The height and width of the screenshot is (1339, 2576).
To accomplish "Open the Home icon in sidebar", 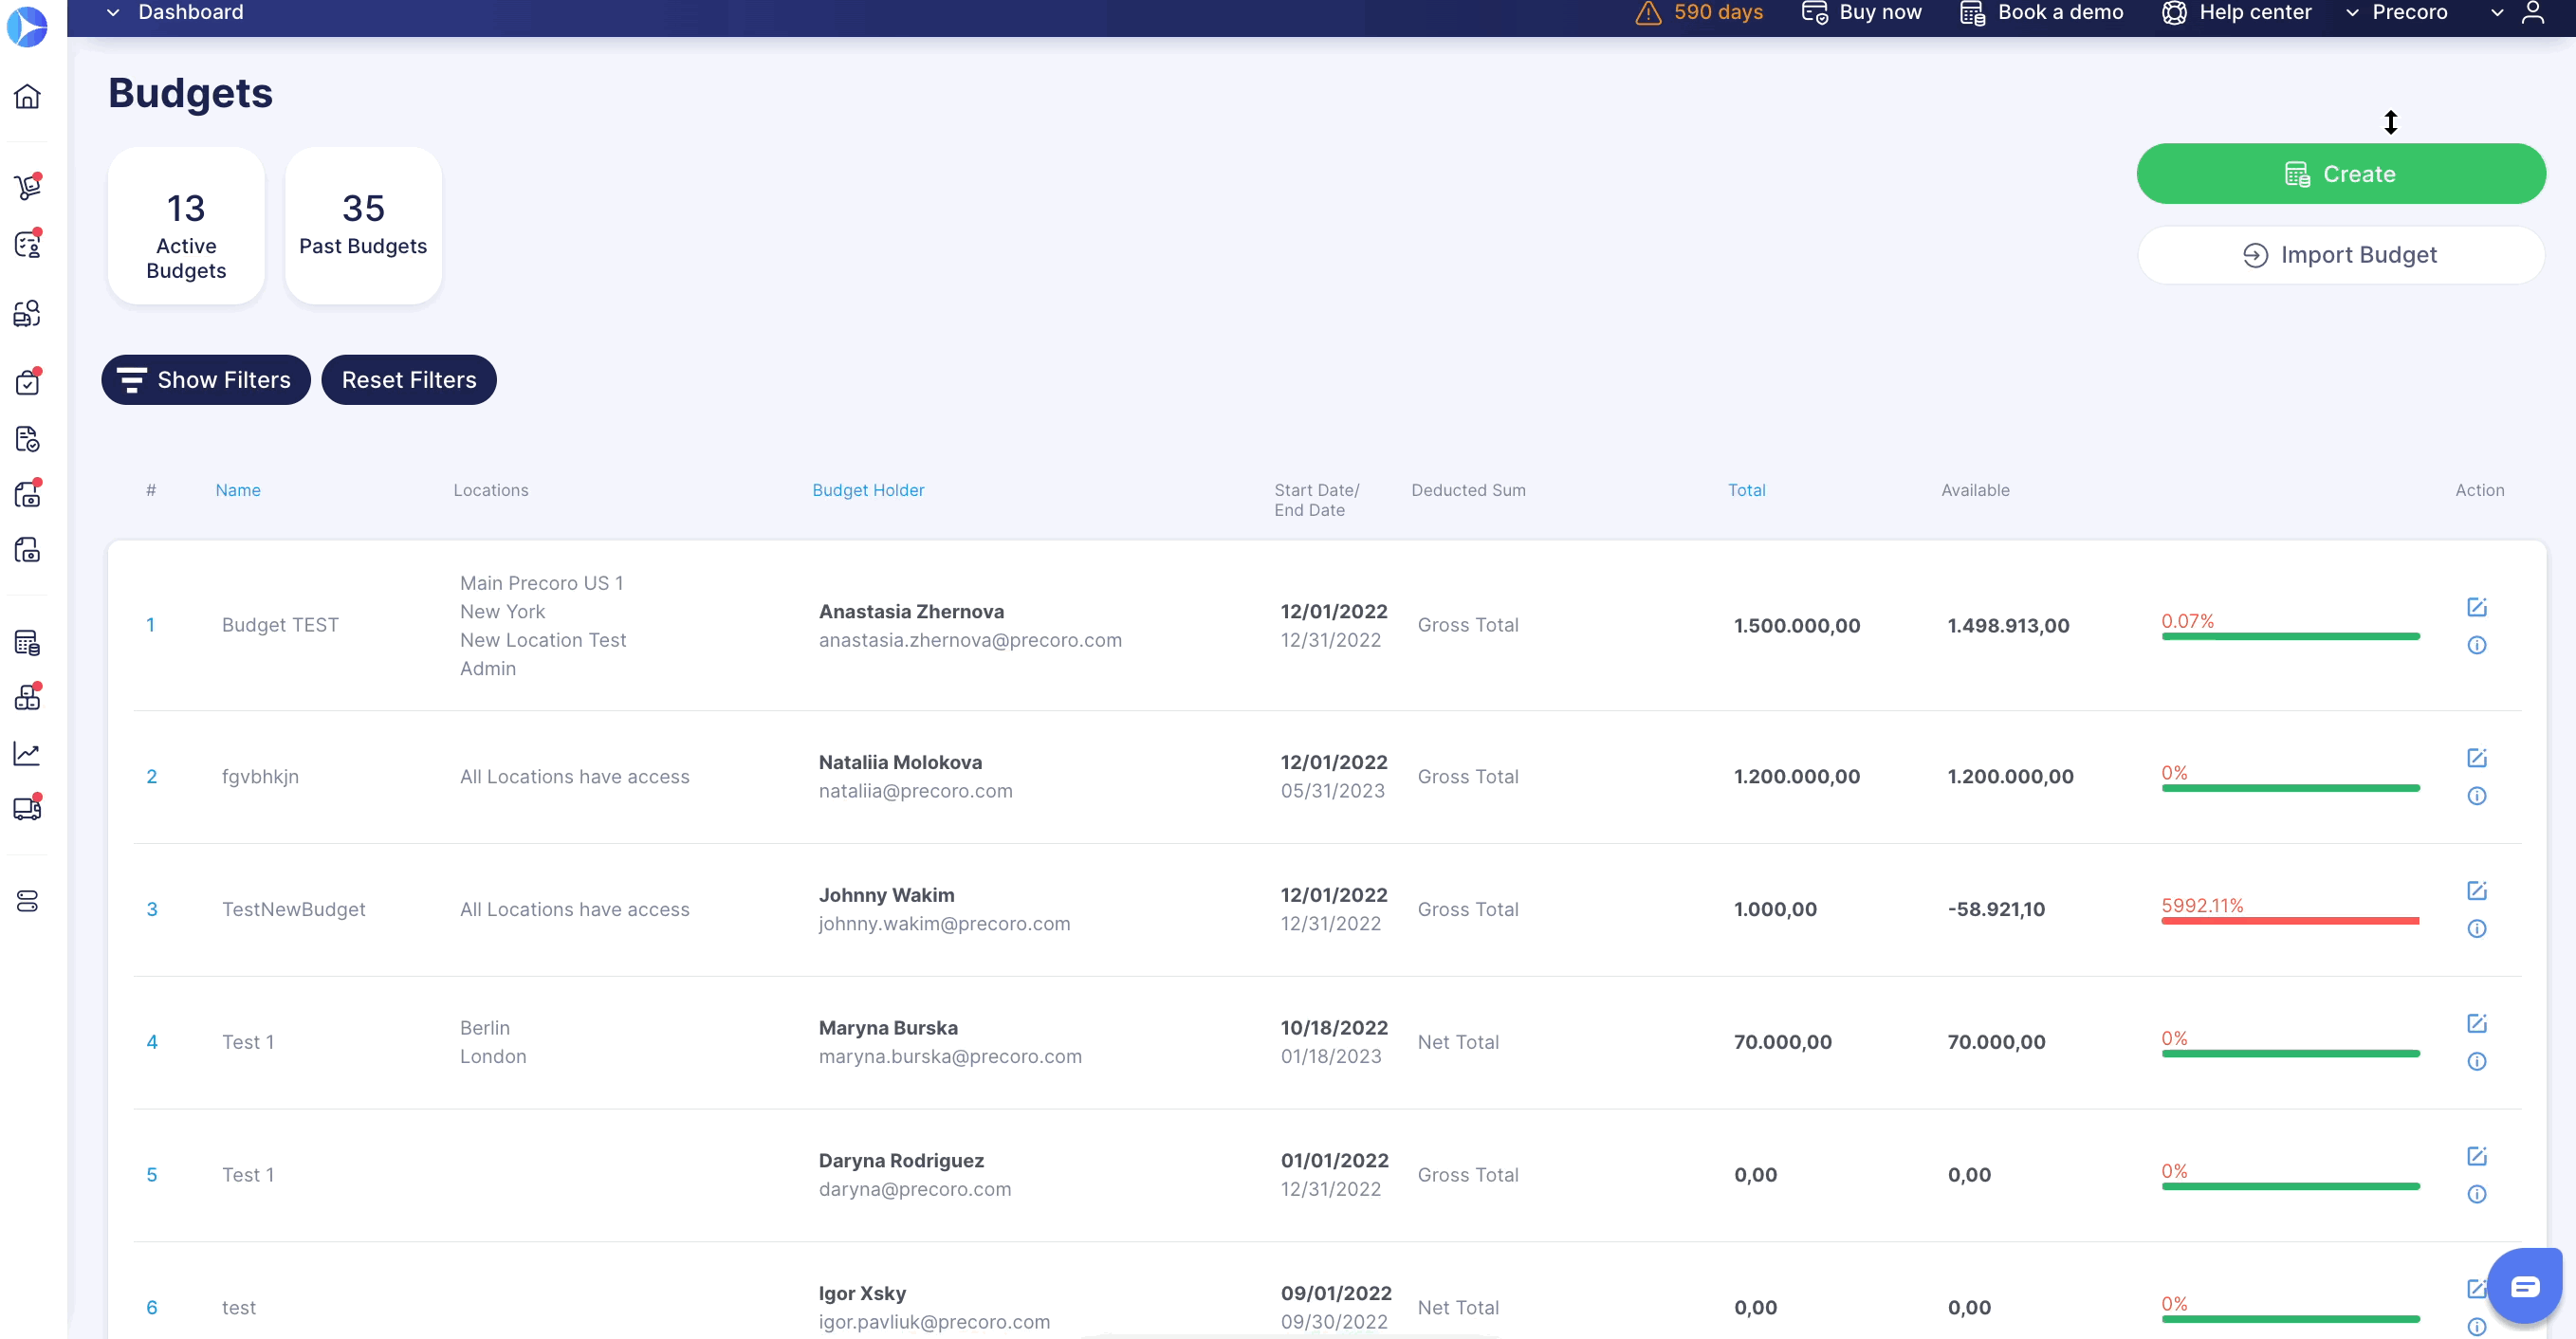I will [27, 96].
